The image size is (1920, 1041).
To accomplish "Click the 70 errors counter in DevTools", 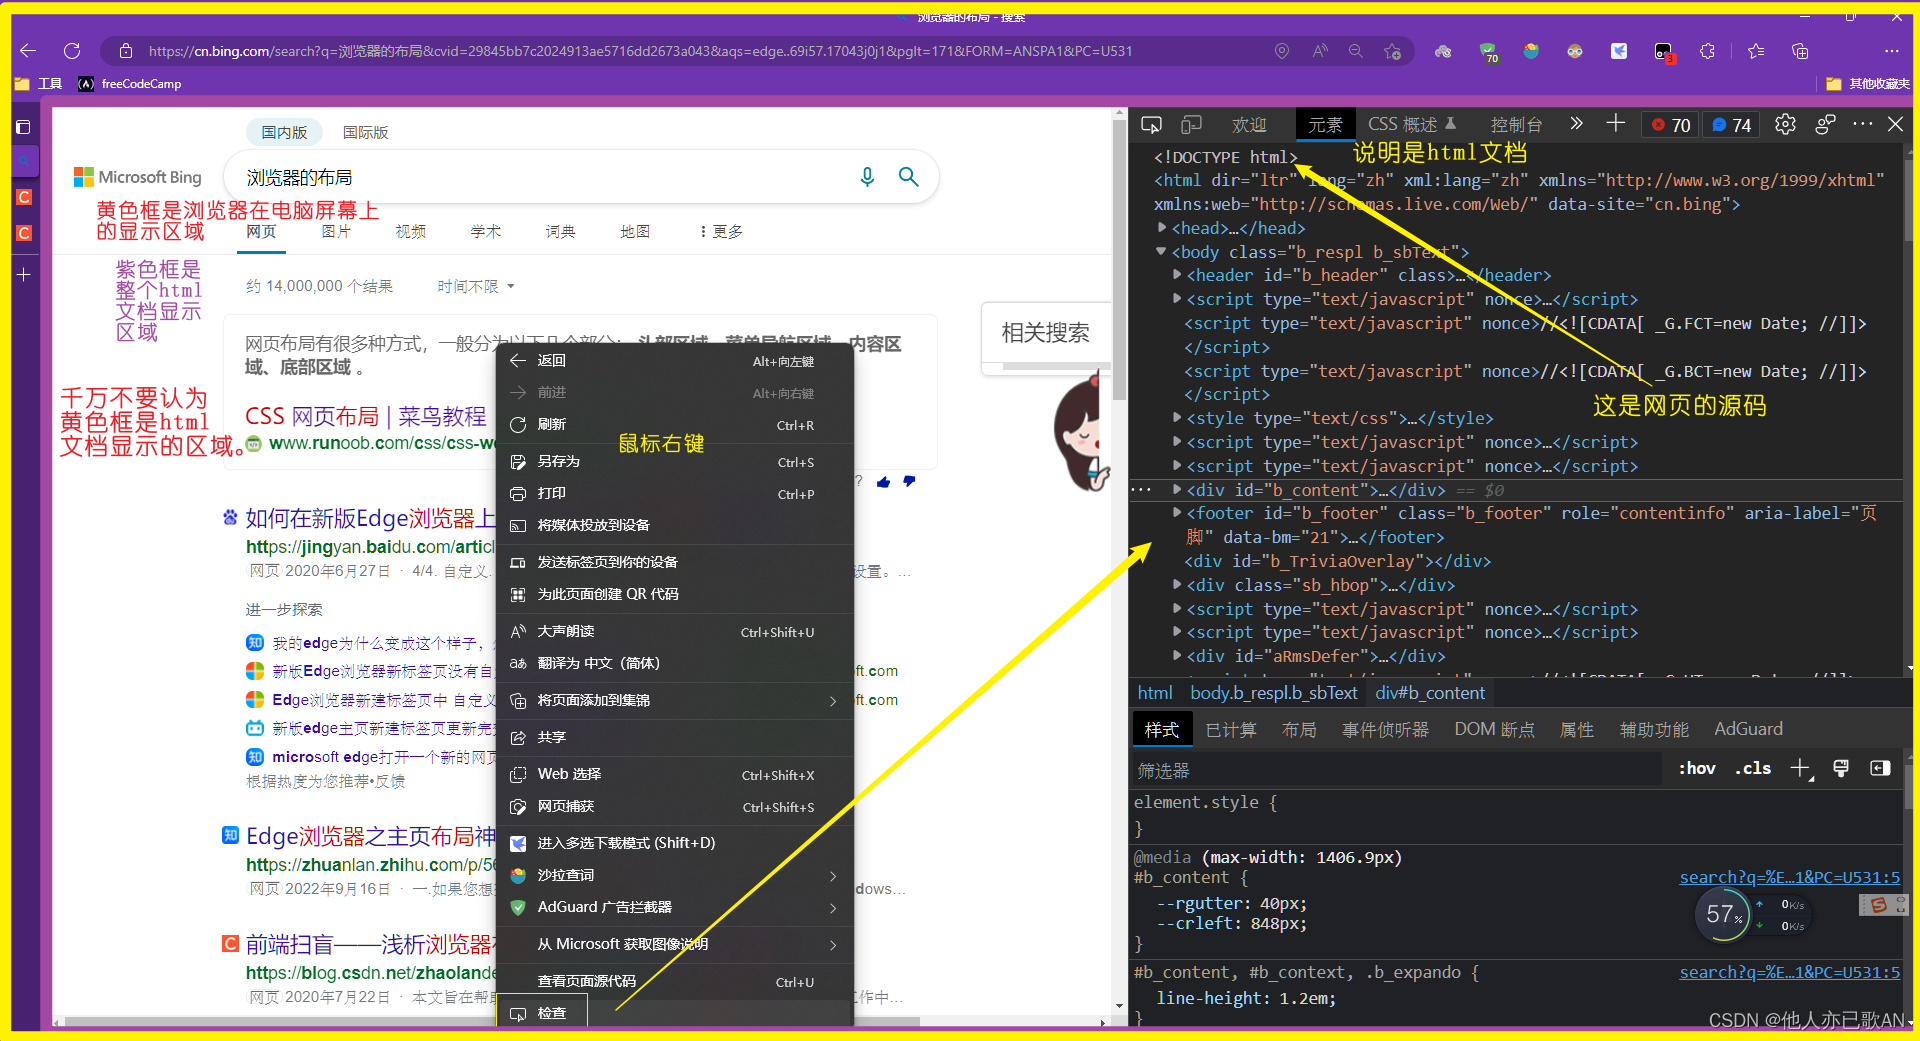I will point(1671,125).
